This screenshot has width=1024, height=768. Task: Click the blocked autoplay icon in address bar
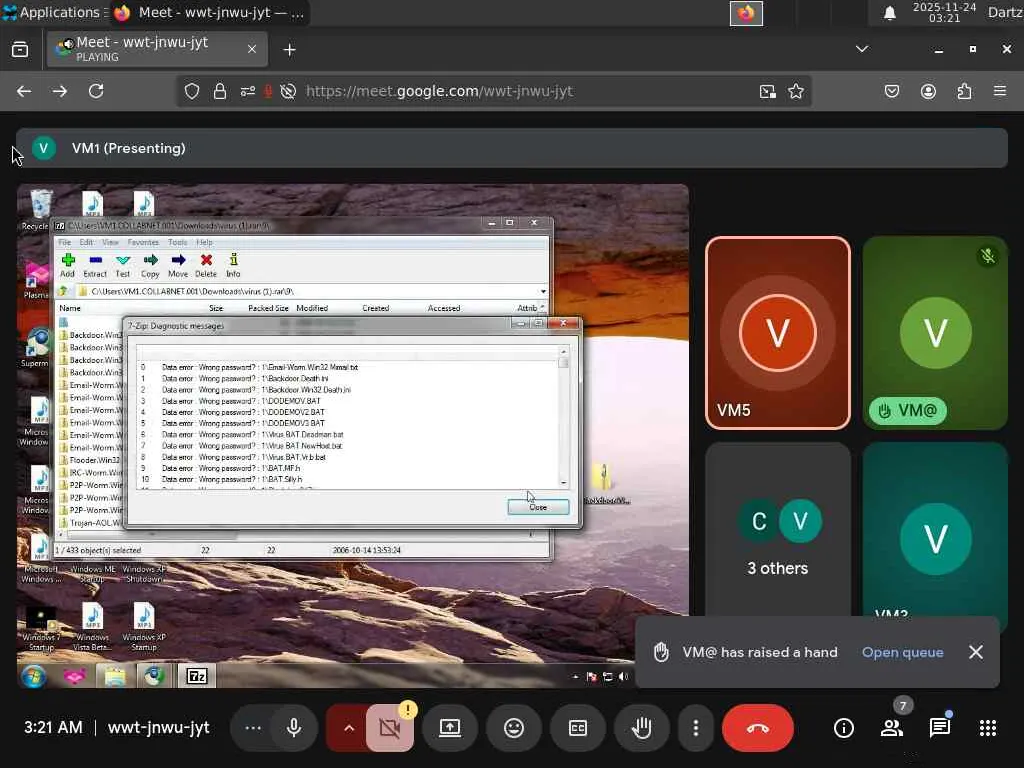pos(288,91)
